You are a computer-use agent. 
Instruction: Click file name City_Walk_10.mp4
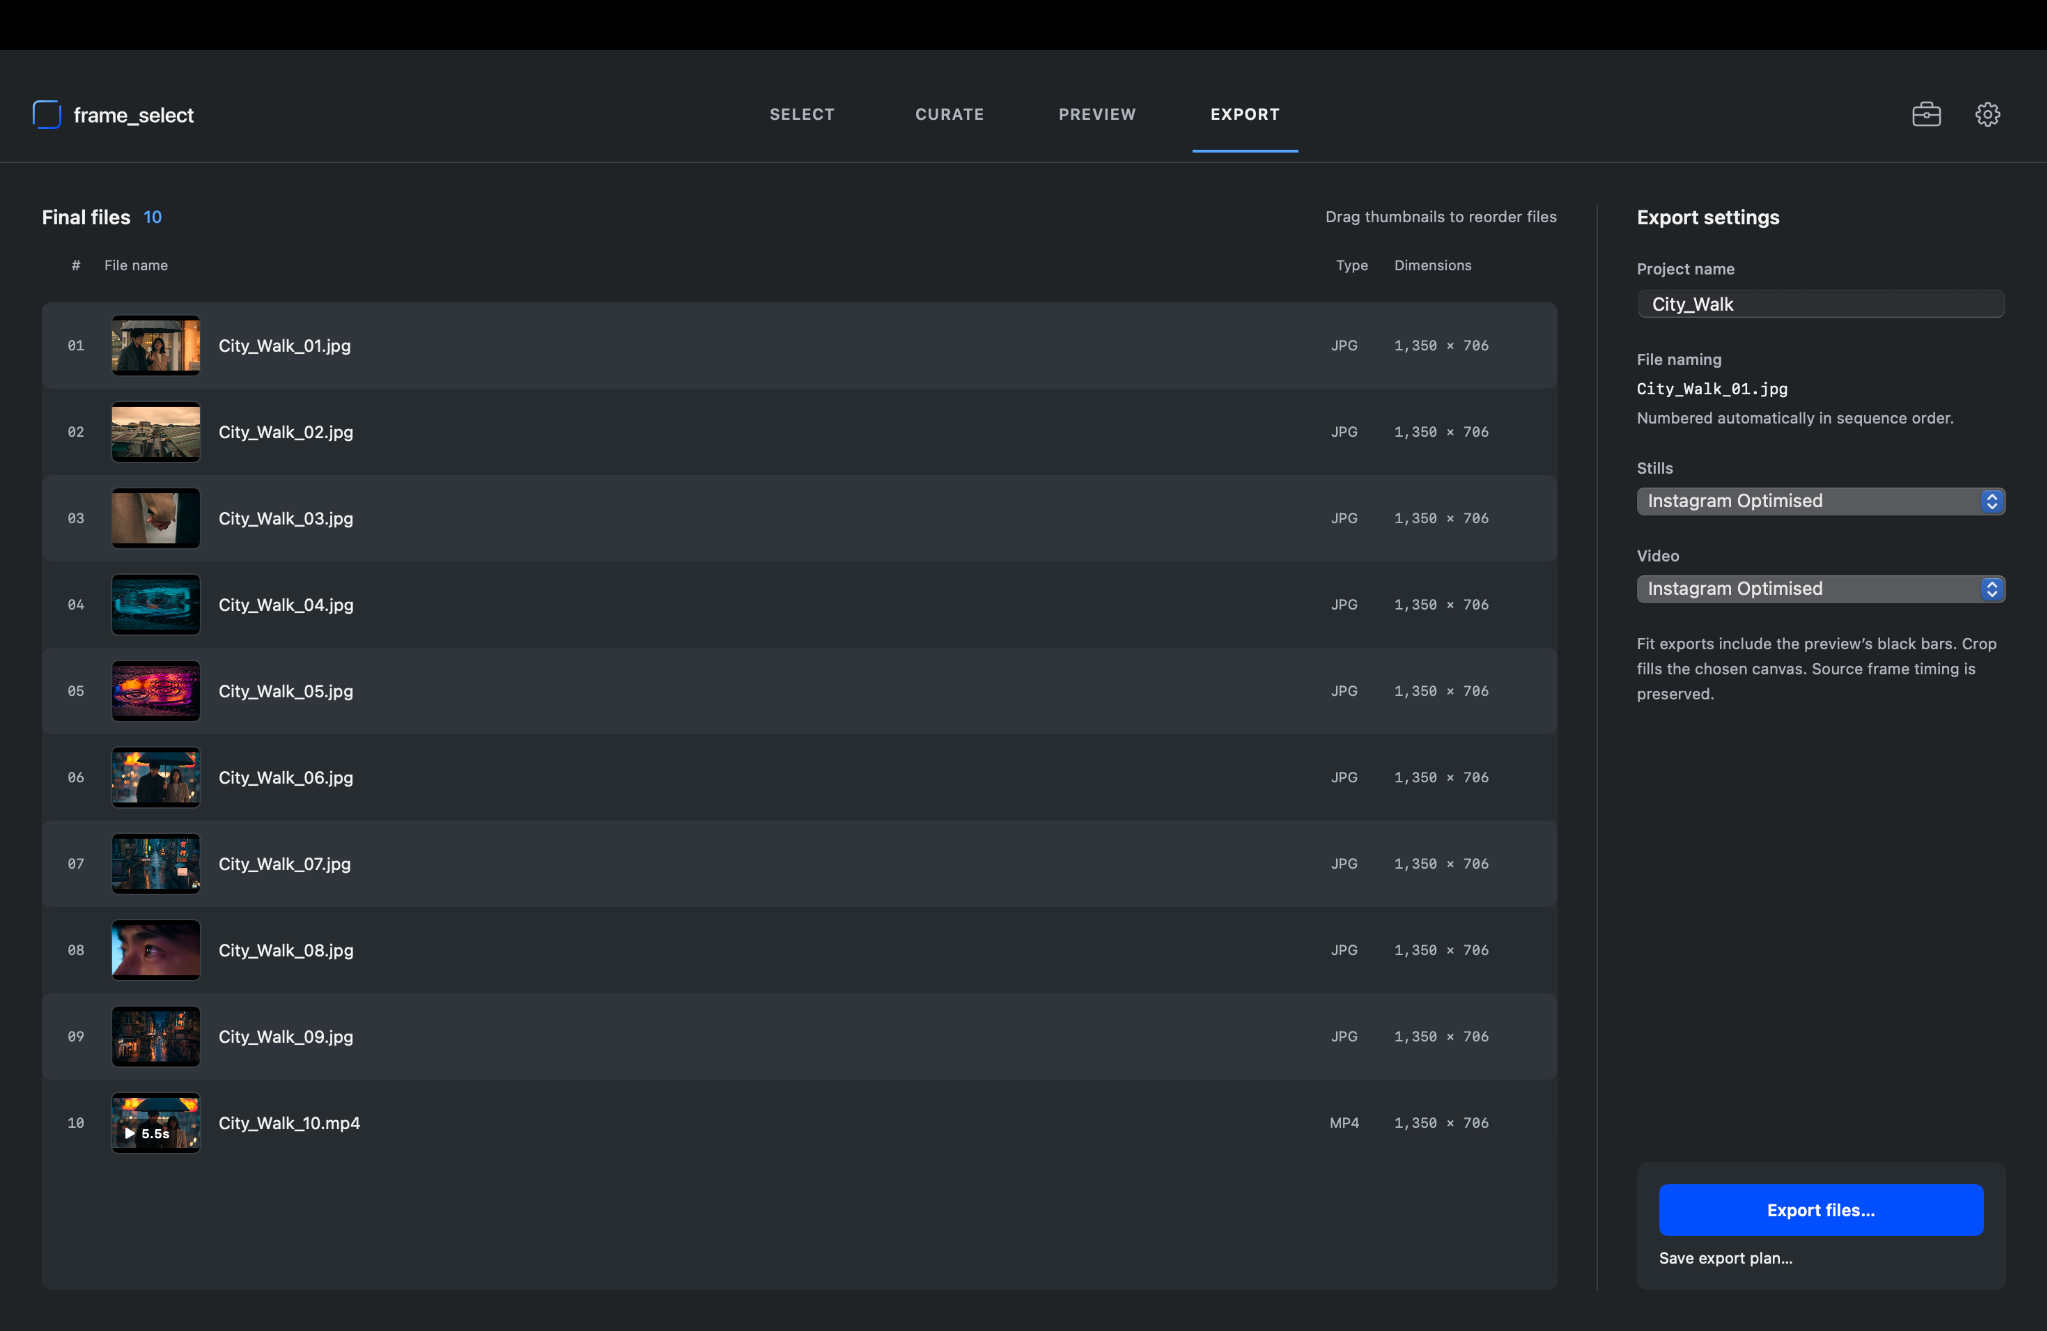pyautogui.click(x=289, y=1123)
